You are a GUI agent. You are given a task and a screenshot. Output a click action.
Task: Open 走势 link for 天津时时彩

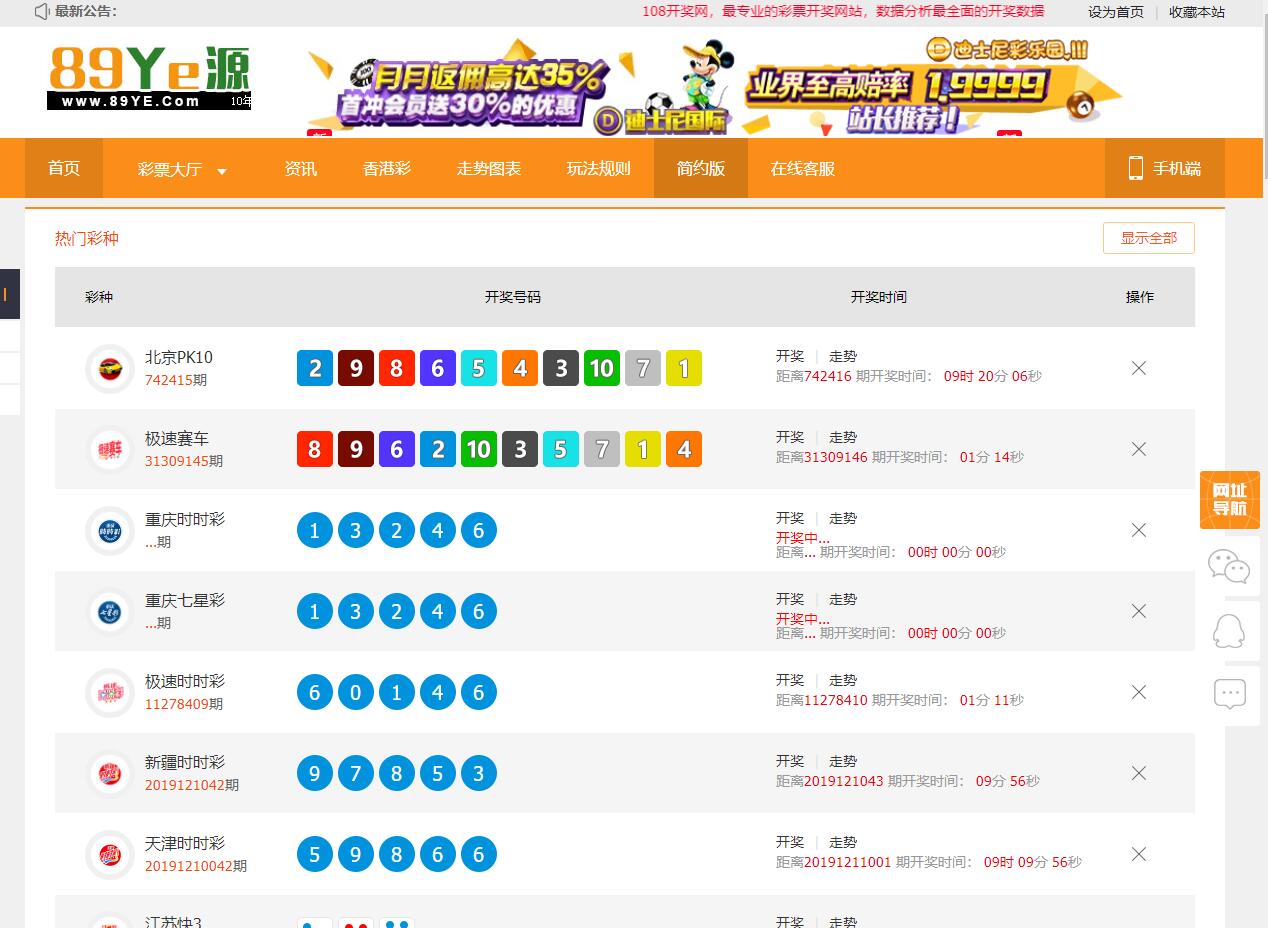843,842
